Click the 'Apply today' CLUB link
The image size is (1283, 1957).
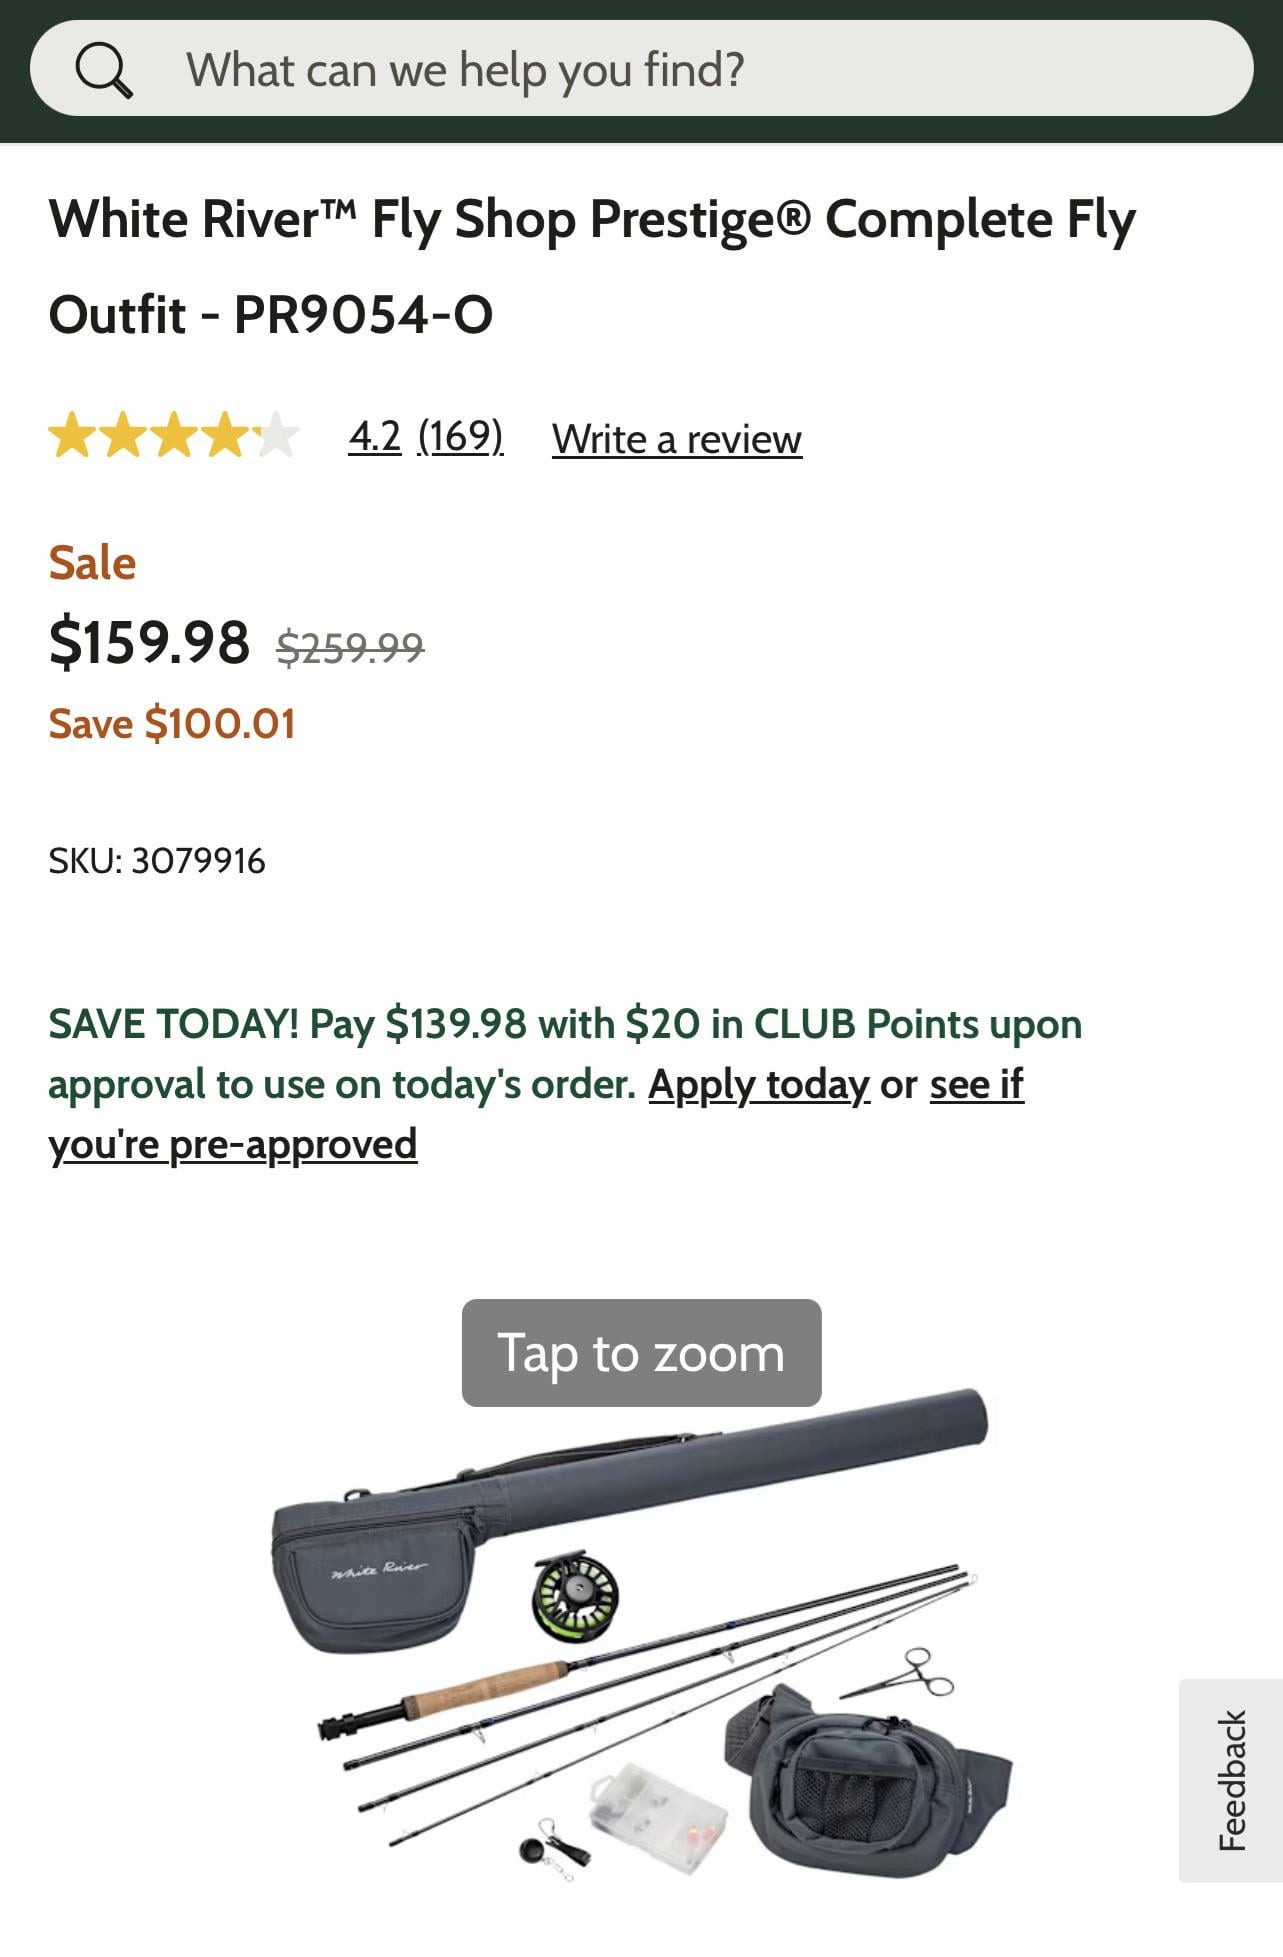point(759,1084)
